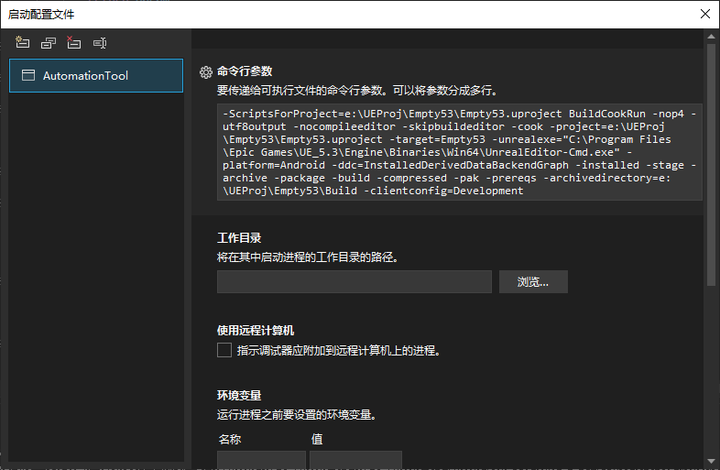Click the gear icon beside 命令行参数
This screenshot has width=720, height=470.
pos(206,72)
